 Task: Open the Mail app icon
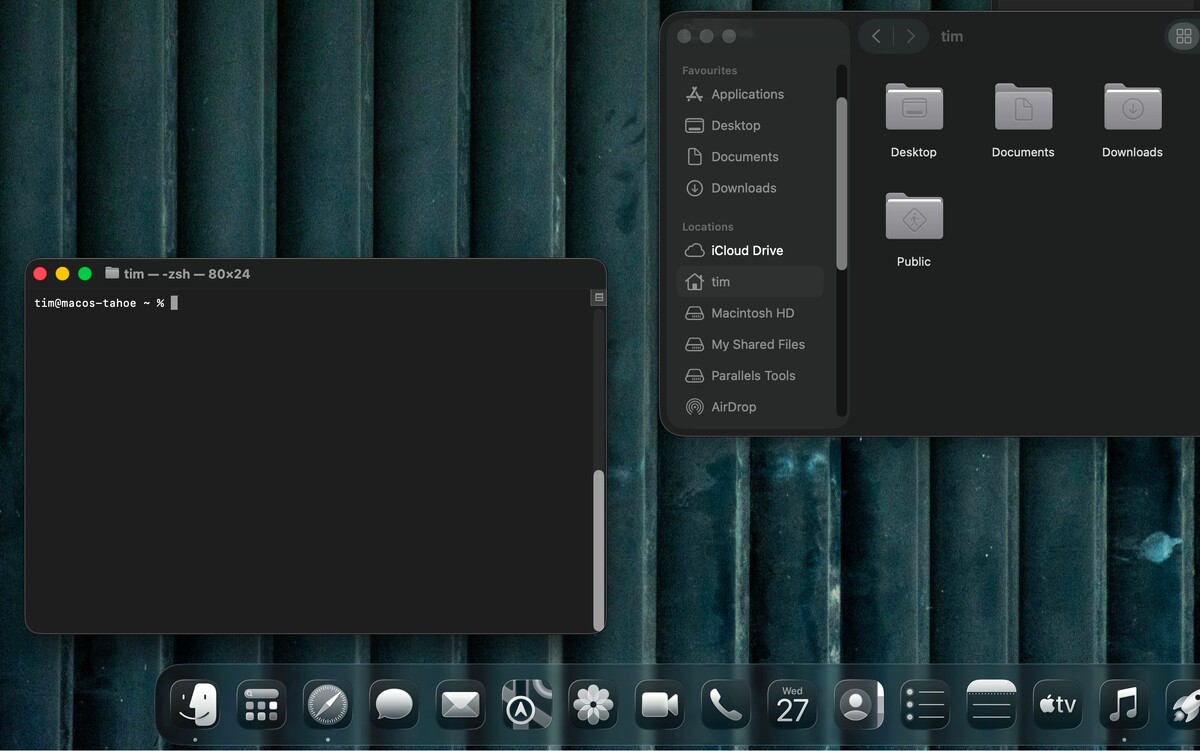coord(460,706)
